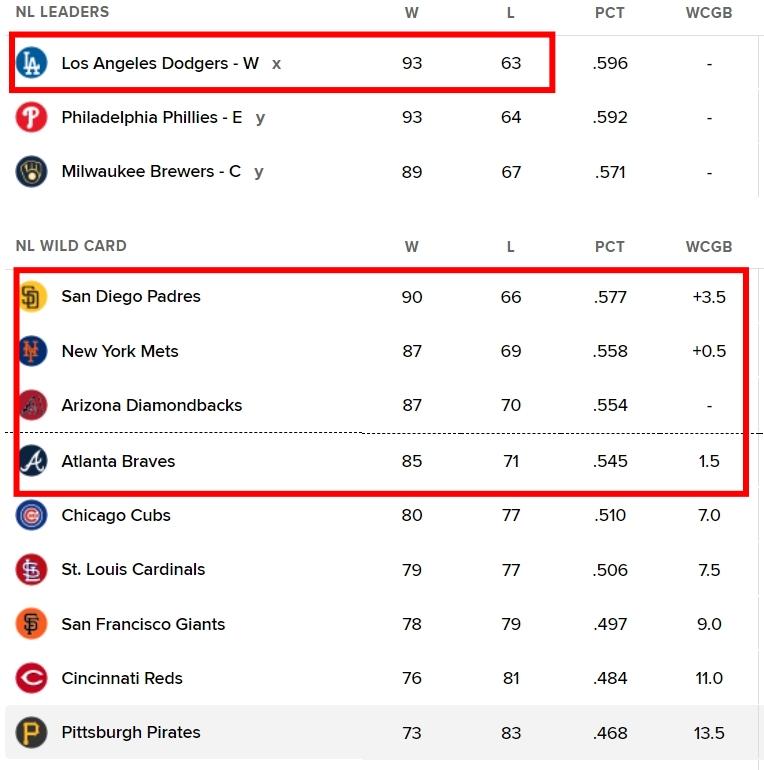Click the Chicago Cubs logo icon

[x=31, y=515]
